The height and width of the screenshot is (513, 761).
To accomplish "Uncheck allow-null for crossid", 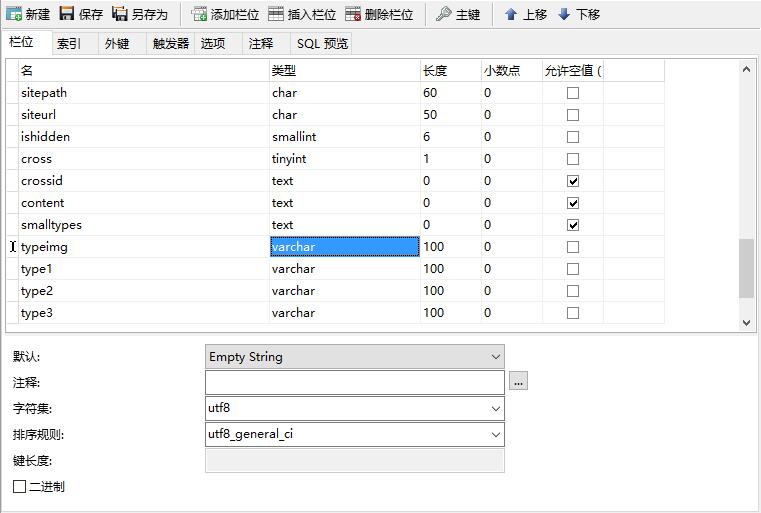I will (x=573, y=181).
